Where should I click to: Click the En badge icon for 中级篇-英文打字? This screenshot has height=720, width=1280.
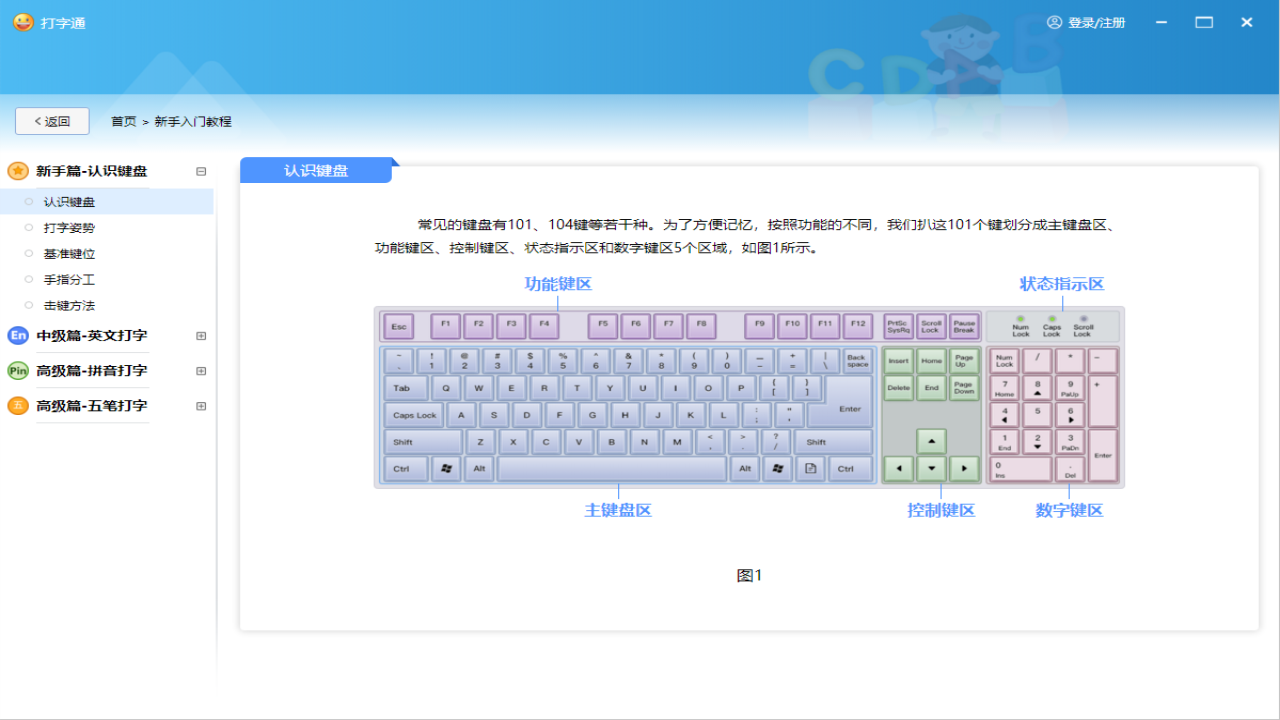tap(17, 335)
